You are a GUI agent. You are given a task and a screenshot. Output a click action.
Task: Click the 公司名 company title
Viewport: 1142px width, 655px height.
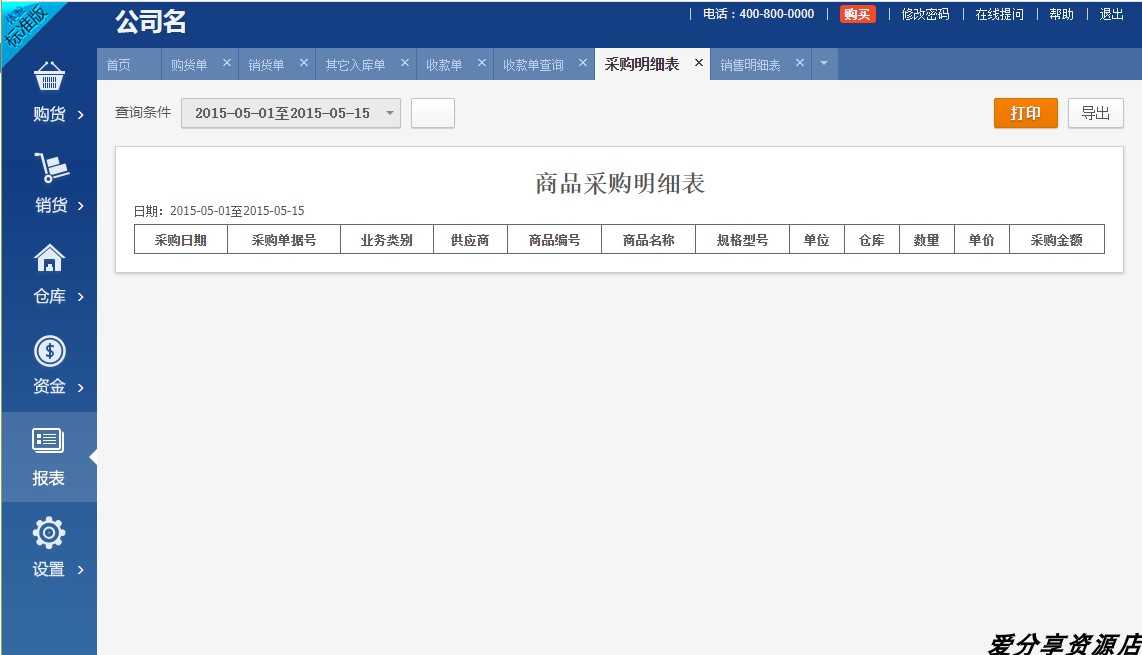(x=151, y=22)
